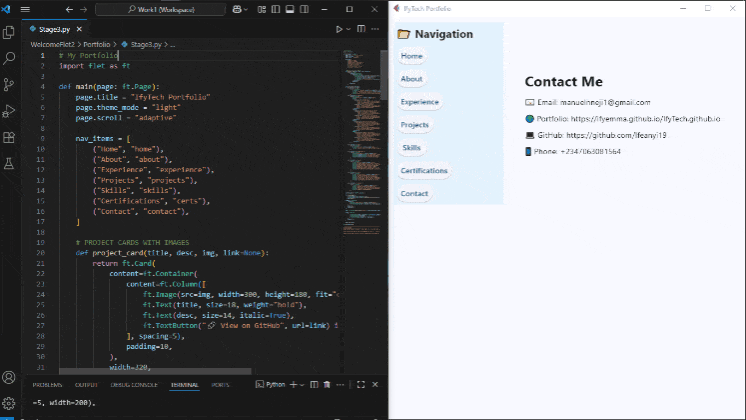
Task: Split the editor to the right
Action: click(x=361, y=29)
